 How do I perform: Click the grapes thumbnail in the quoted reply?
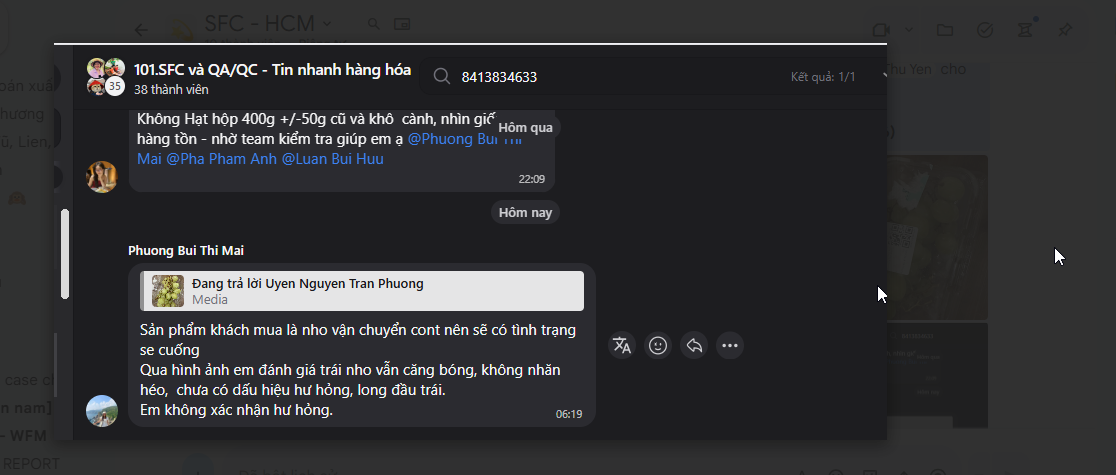(168, 291)
